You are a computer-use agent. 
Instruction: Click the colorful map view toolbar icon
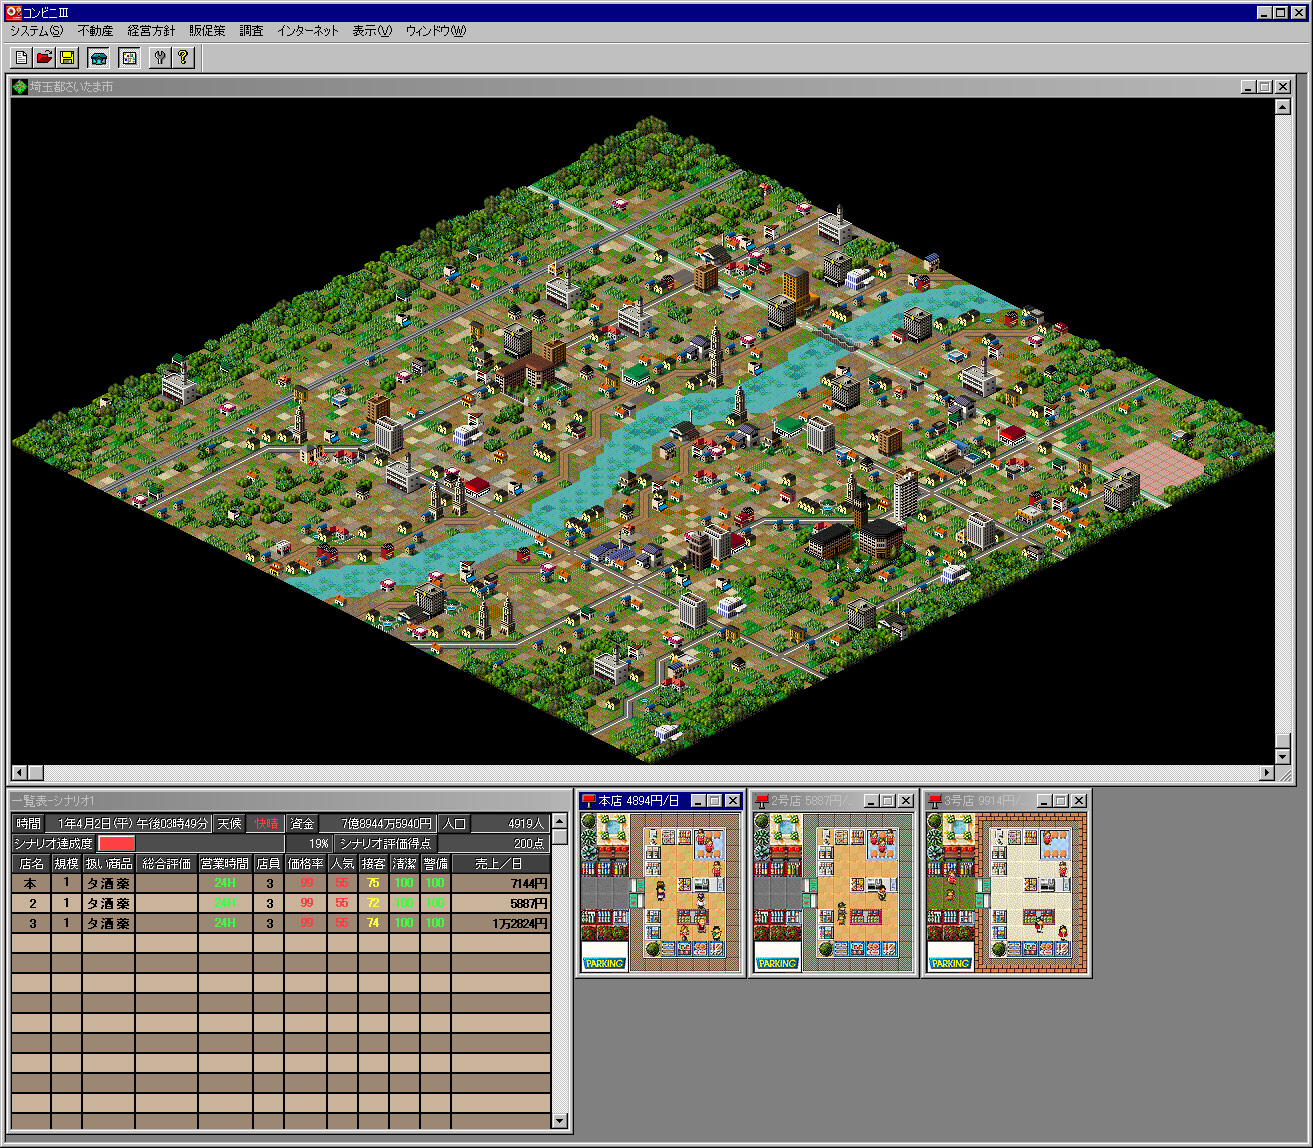[129, 58]
